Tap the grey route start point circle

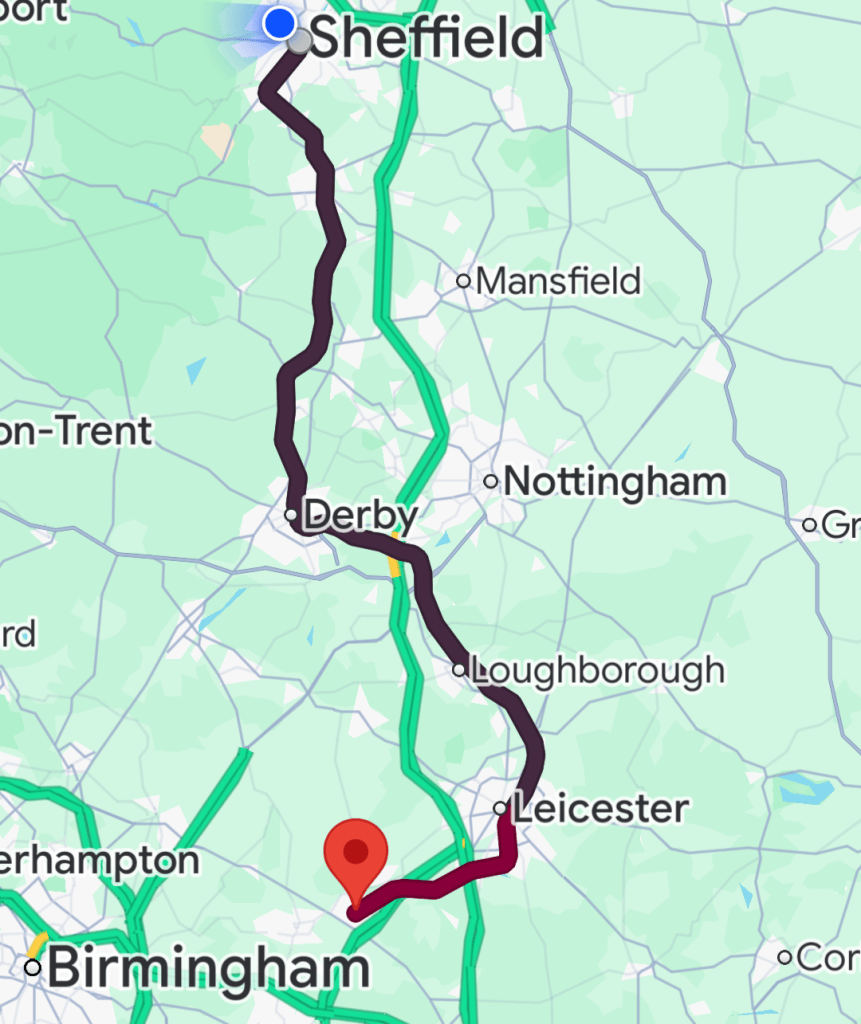[300, 42]
